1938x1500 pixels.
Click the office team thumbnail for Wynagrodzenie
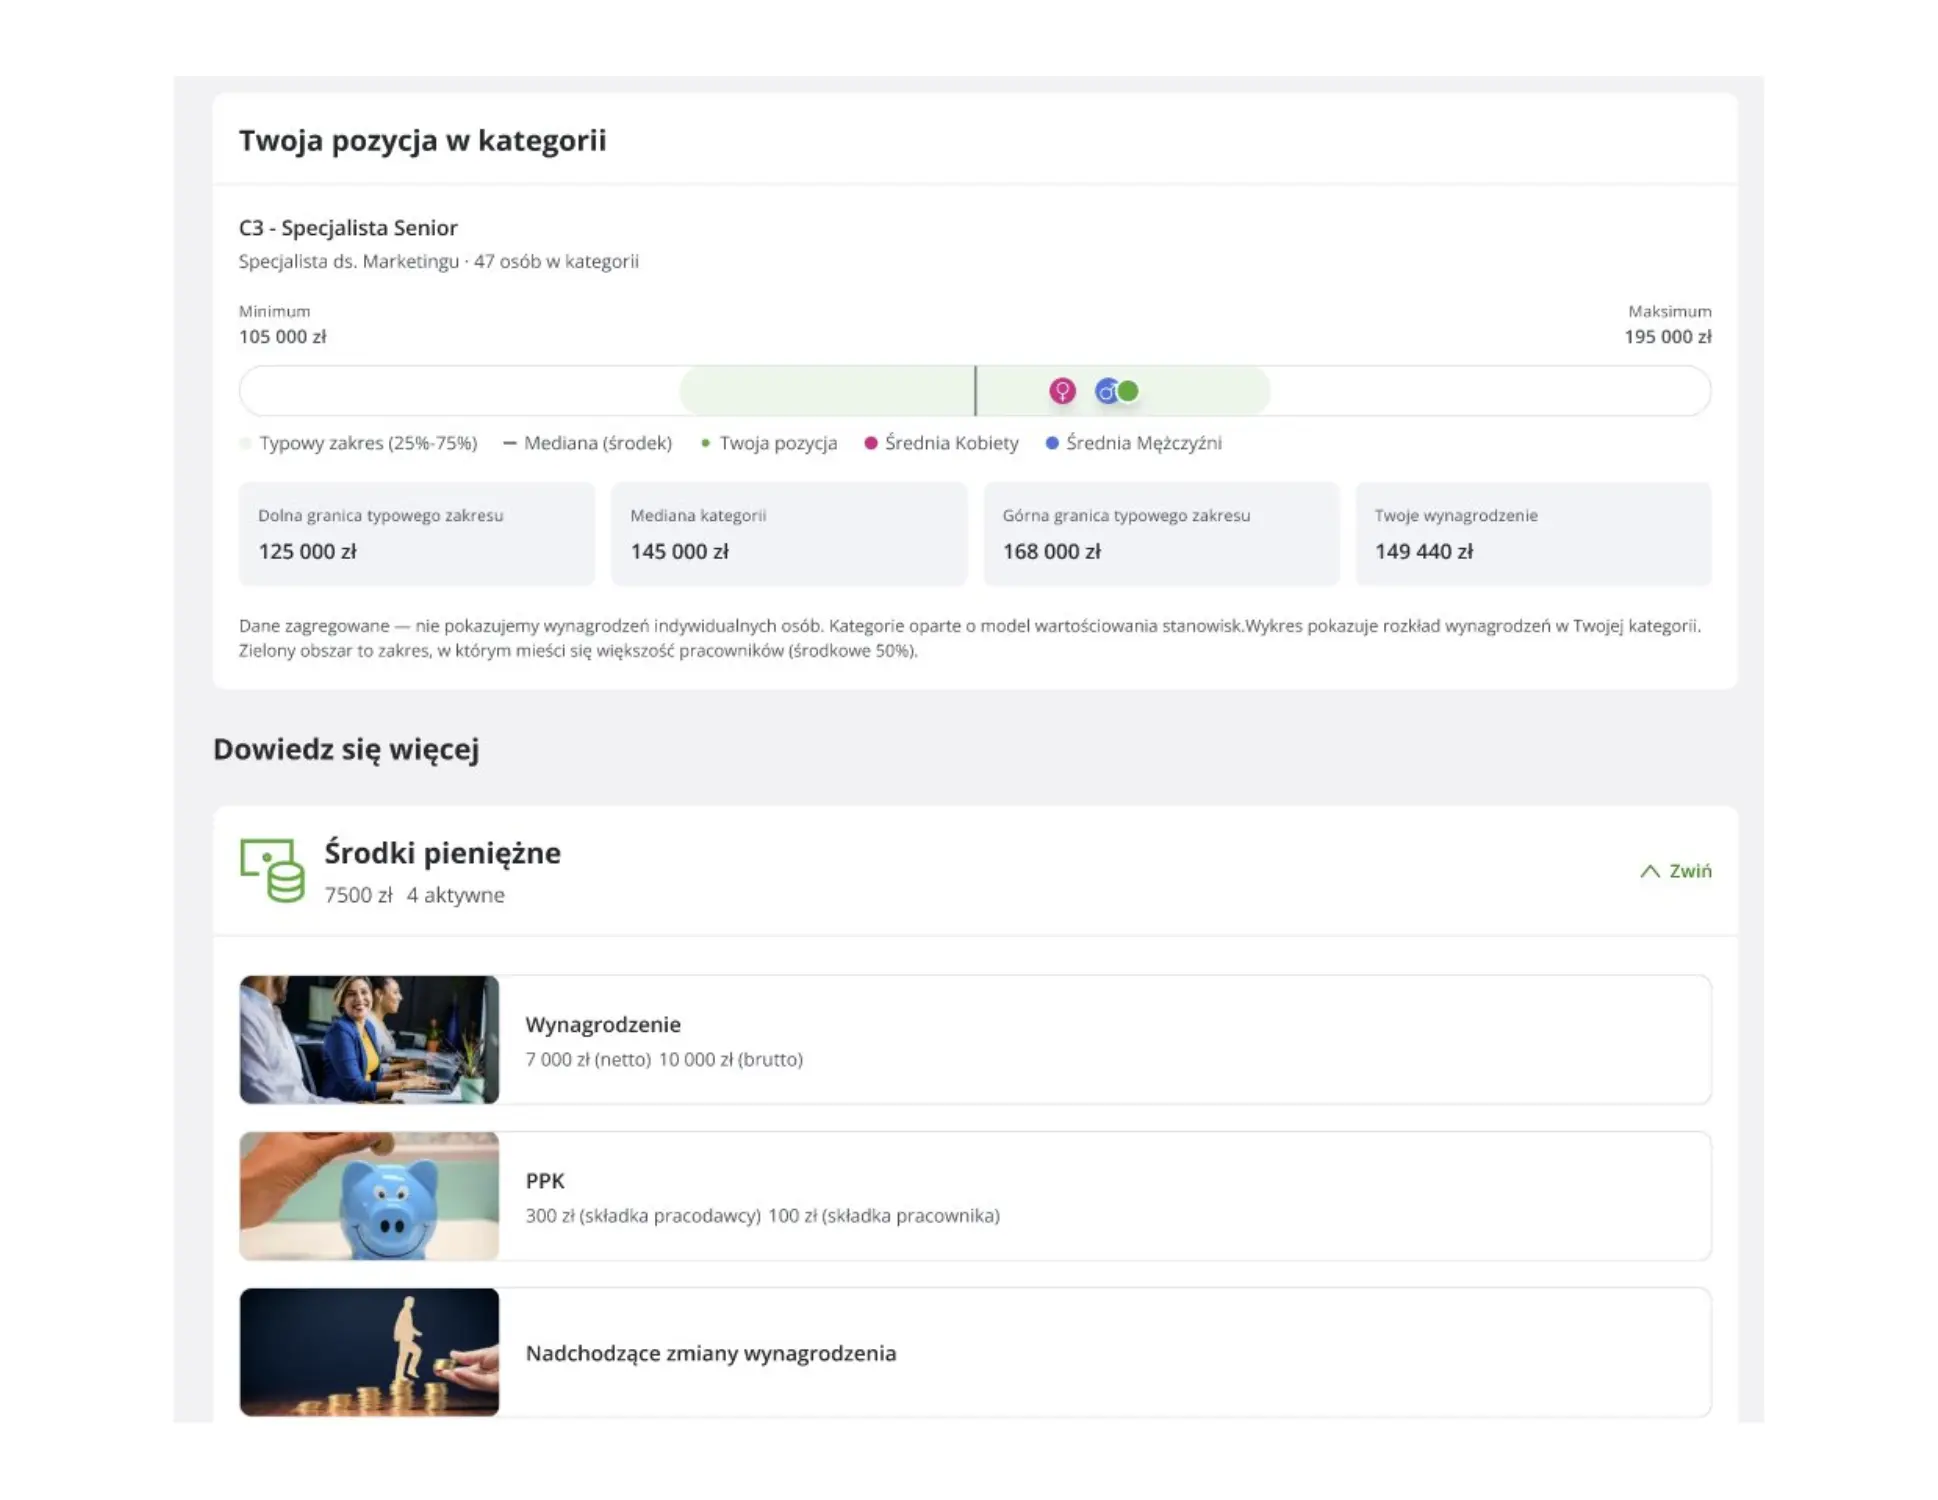(x=369, y=1040)
